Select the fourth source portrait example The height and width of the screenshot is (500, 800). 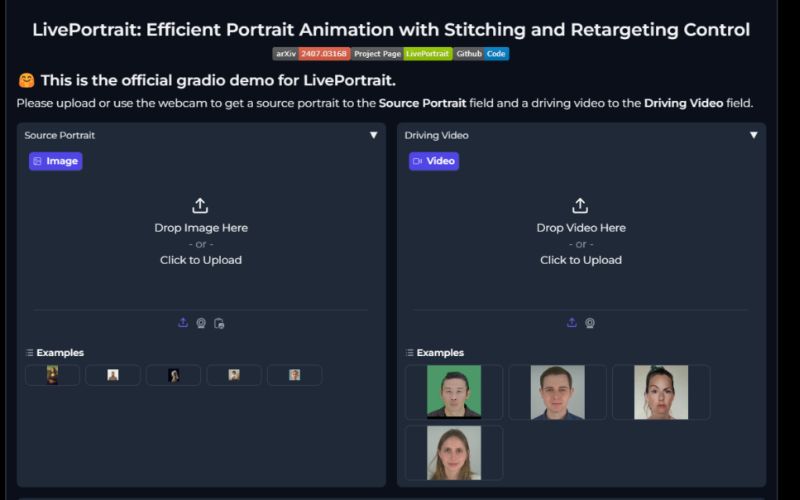click(234, 375)
